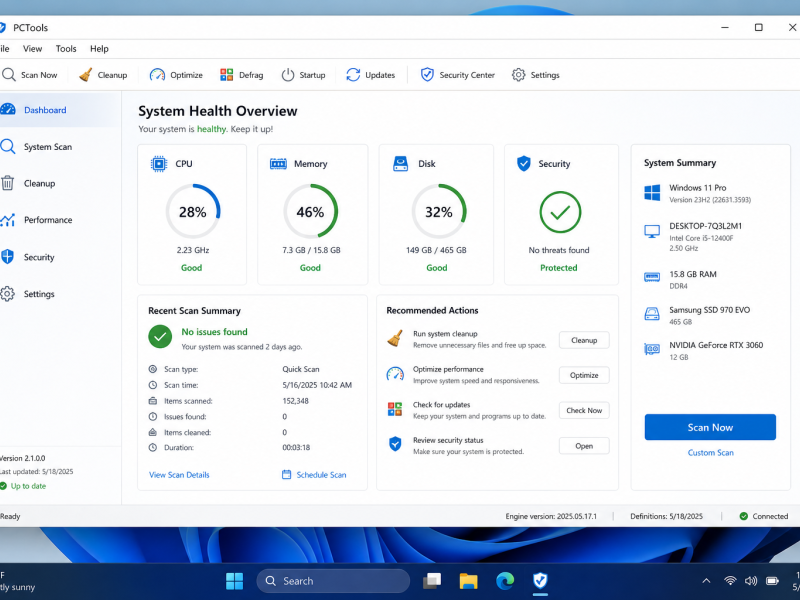Click the NVIDIA GeForce RTX 3060 GPU icon
Image resolution: width=800 pixels, height=600 pixels.
652,349
